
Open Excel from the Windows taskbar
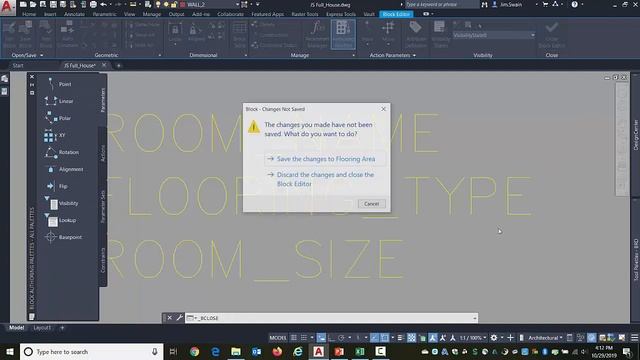pyautogui.click(x=360, y=351)
